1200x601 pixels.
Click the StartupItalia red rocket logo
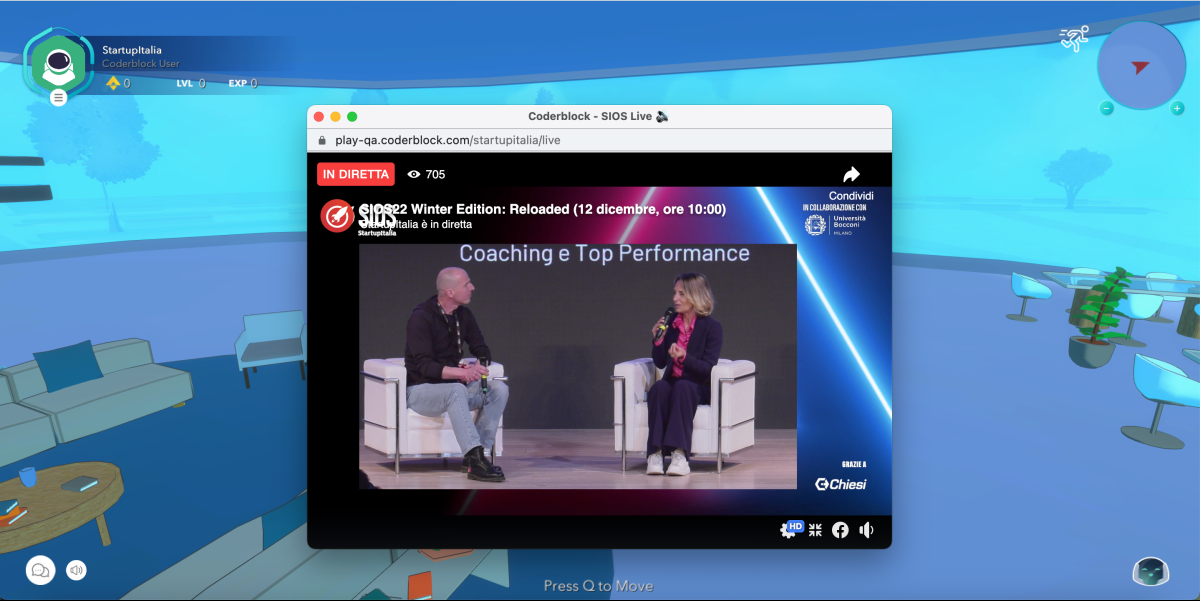click(x=337, y=215)
